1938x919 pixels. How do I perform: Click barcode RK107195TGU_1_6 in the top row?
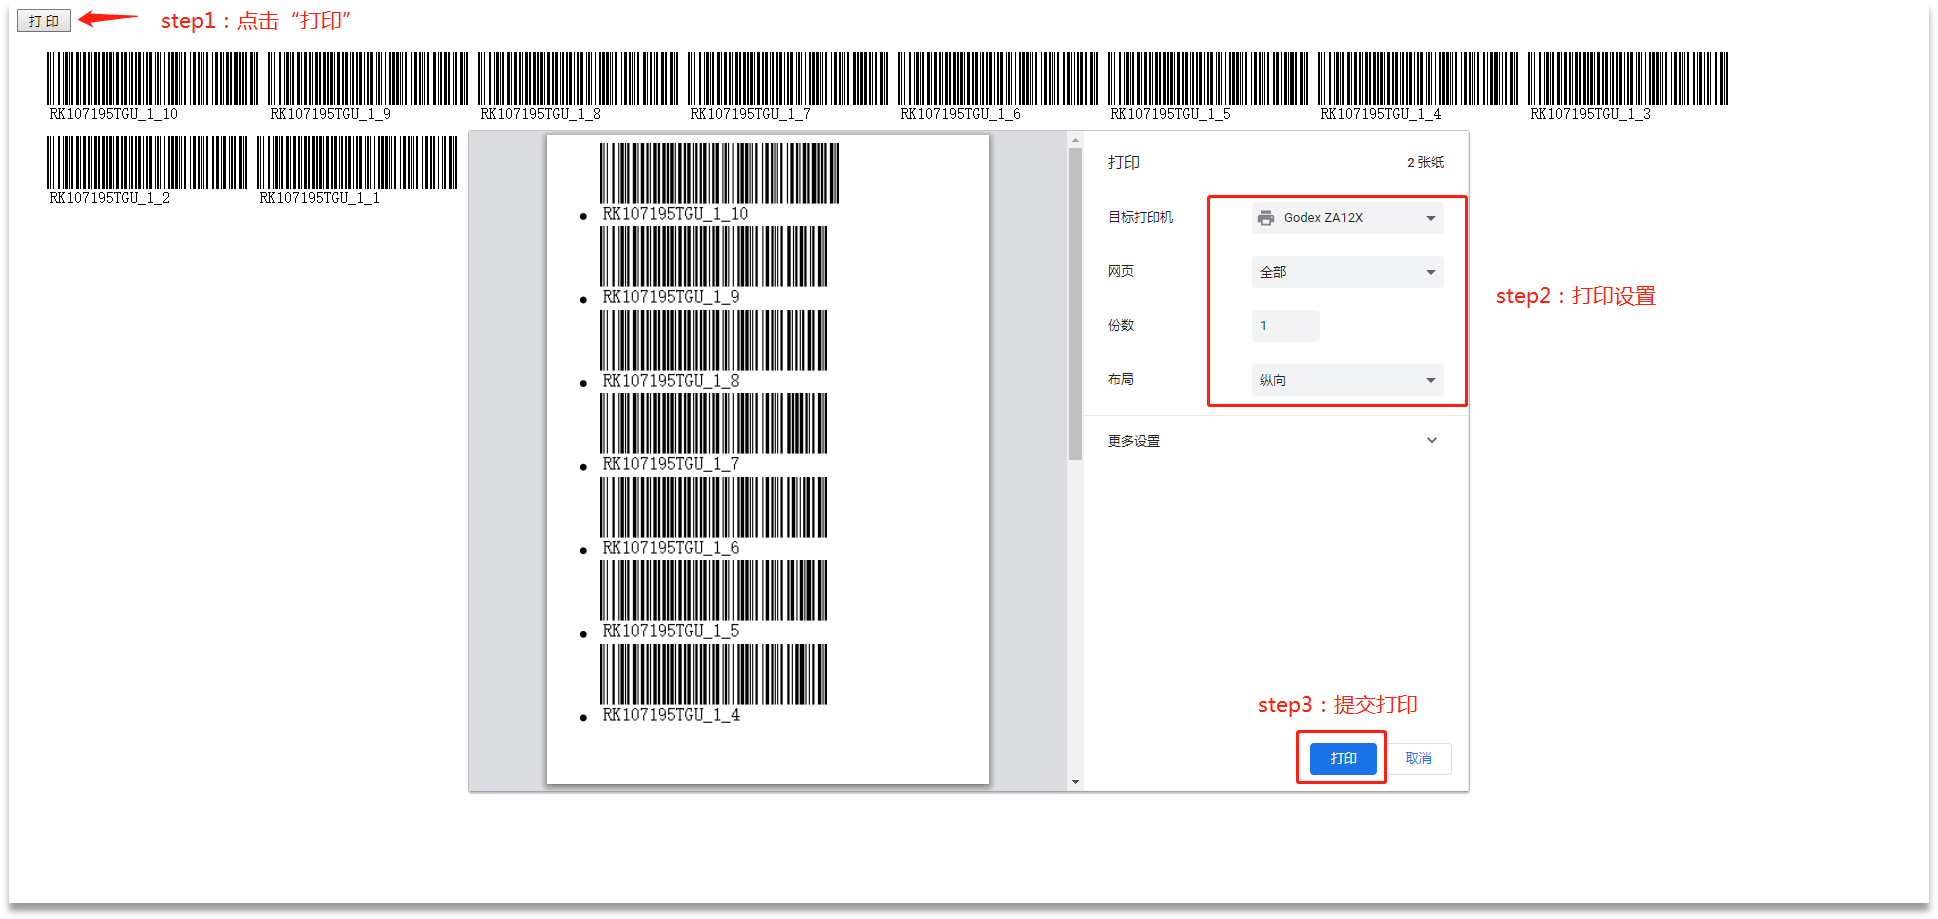(997, 79)
